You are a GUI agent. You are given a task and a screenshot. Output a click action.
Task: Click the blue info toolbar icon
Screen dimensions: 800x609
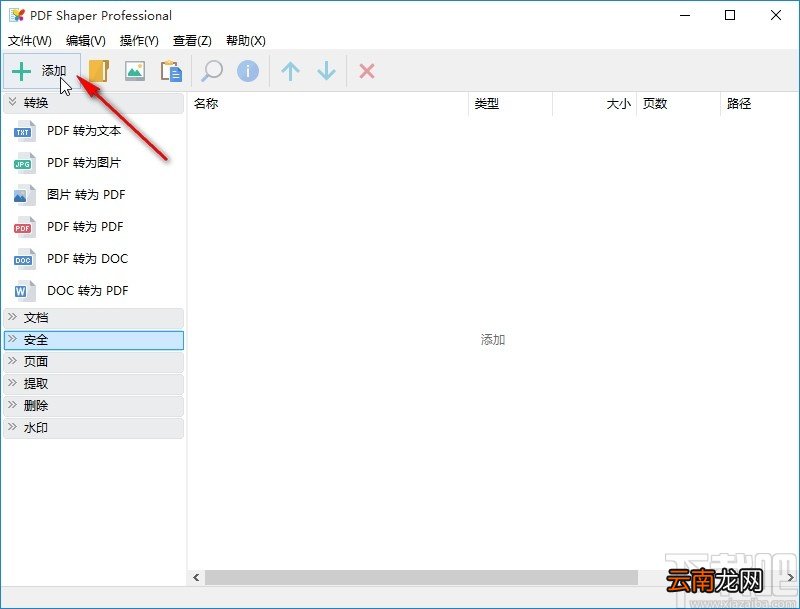pyautogui.click(x=248, y=71)
